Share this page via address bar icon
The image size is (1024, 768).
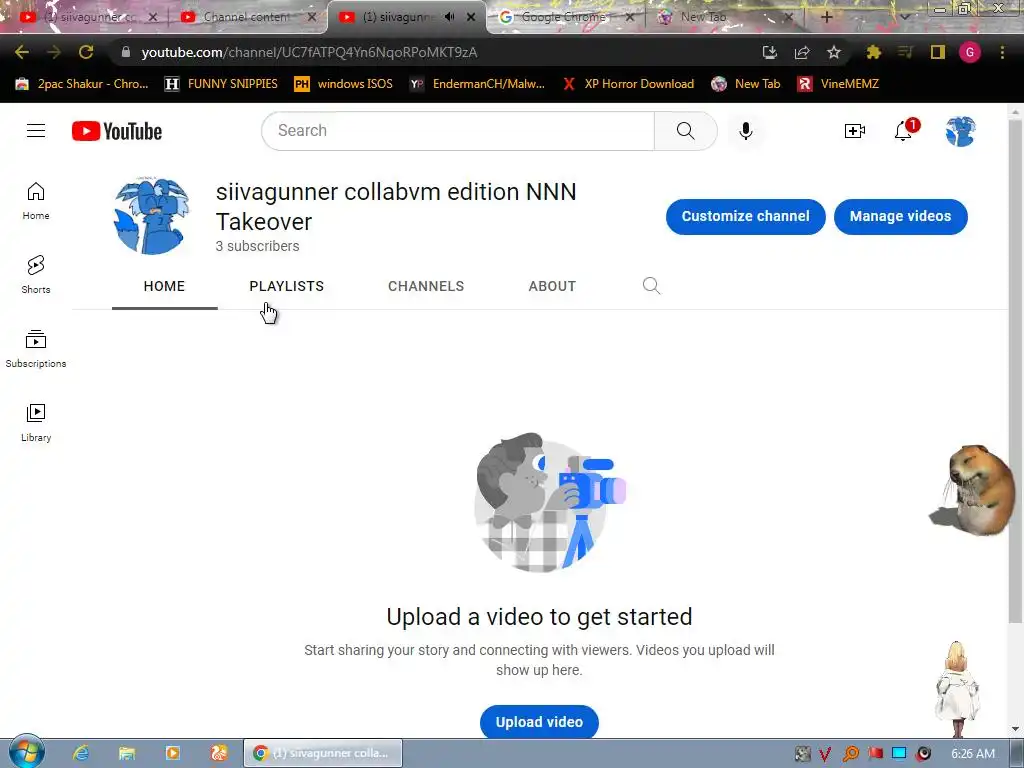point(802,52)
